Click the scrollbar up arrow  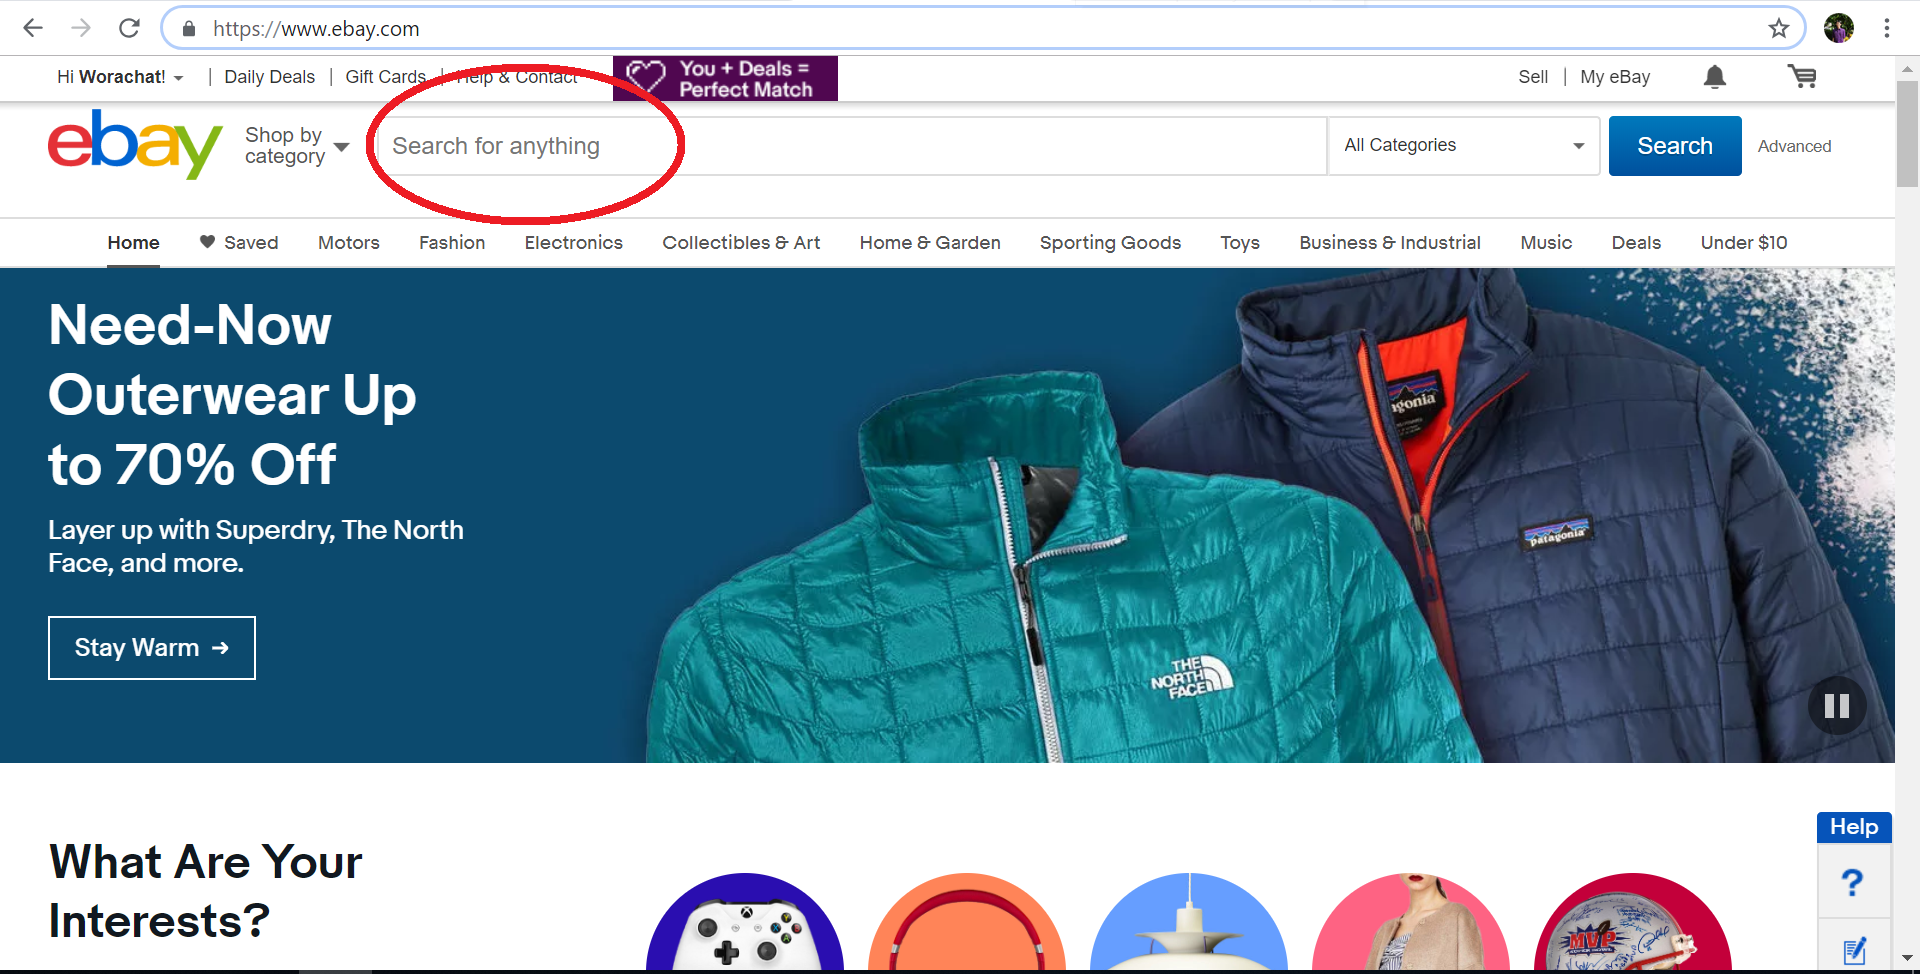point(1907,69)
